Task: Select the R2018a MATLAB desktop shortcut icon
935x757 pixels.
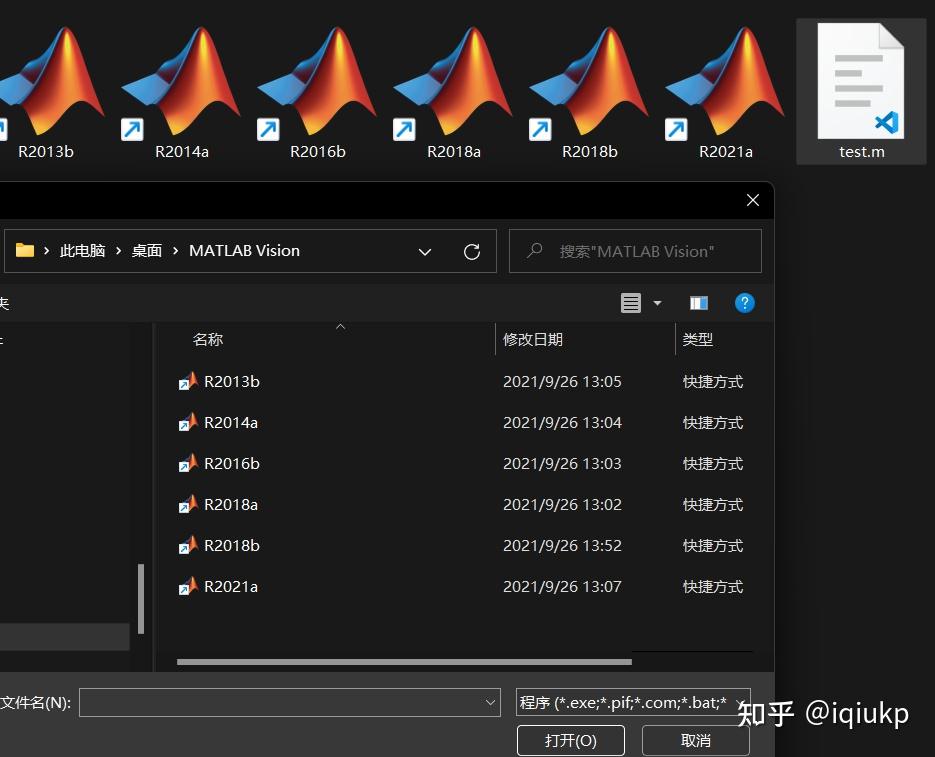Action: (x=453, y=82)
